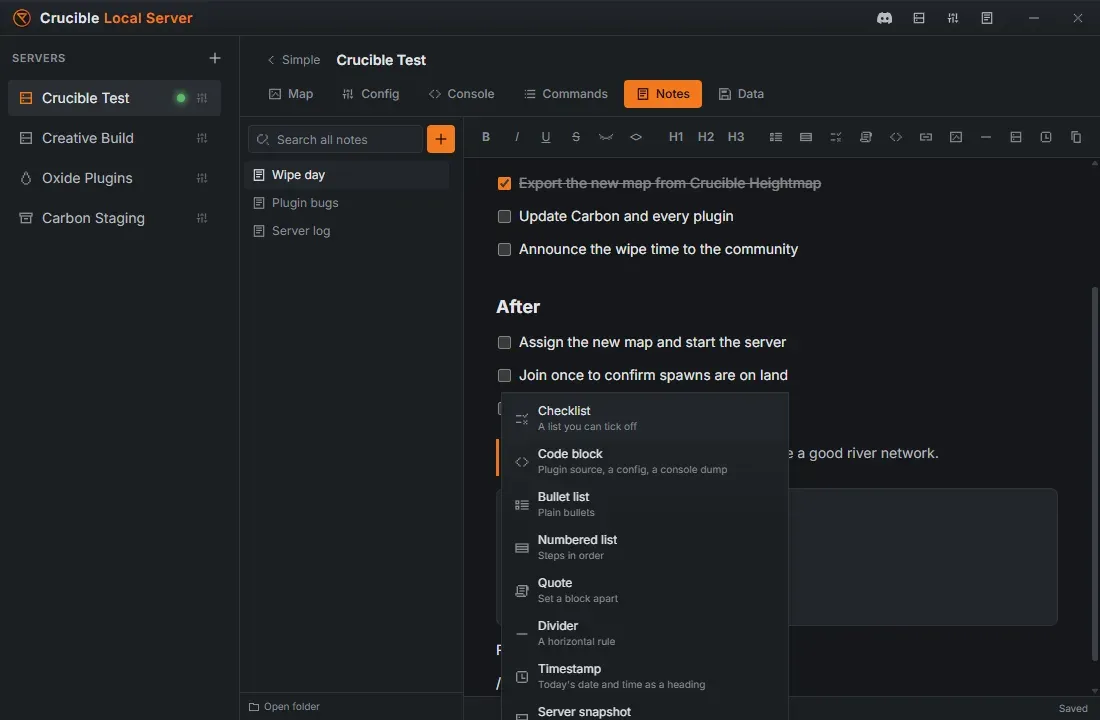Screen dimensions: 1100x720
Task: Insert a numbered list from the toolbar
Action: coord(806,137)
